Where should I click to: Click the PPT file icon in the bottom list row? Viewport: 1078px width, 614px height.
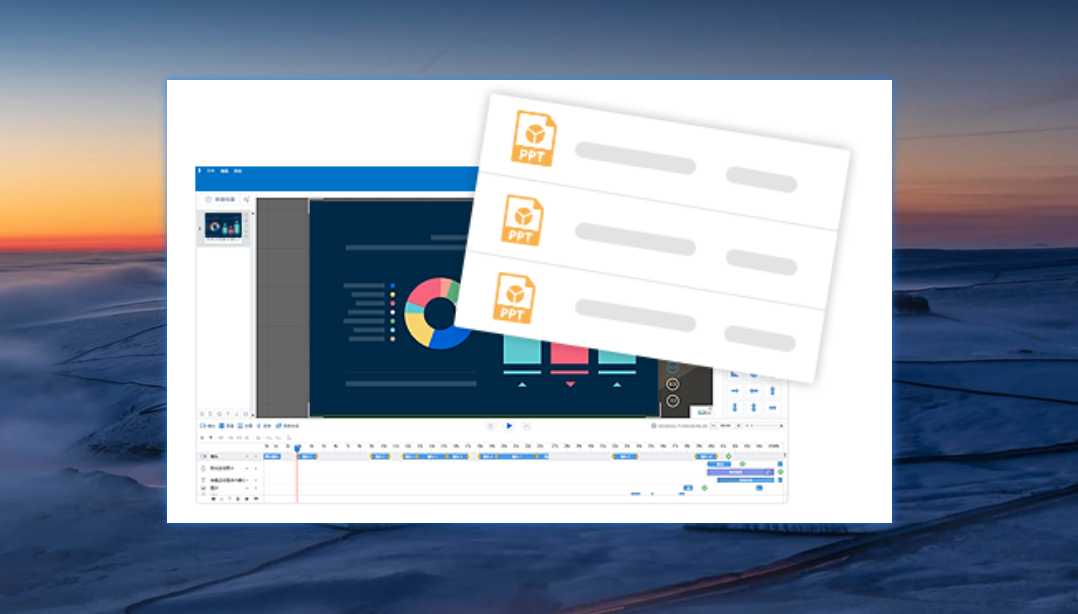pos(514,298)
